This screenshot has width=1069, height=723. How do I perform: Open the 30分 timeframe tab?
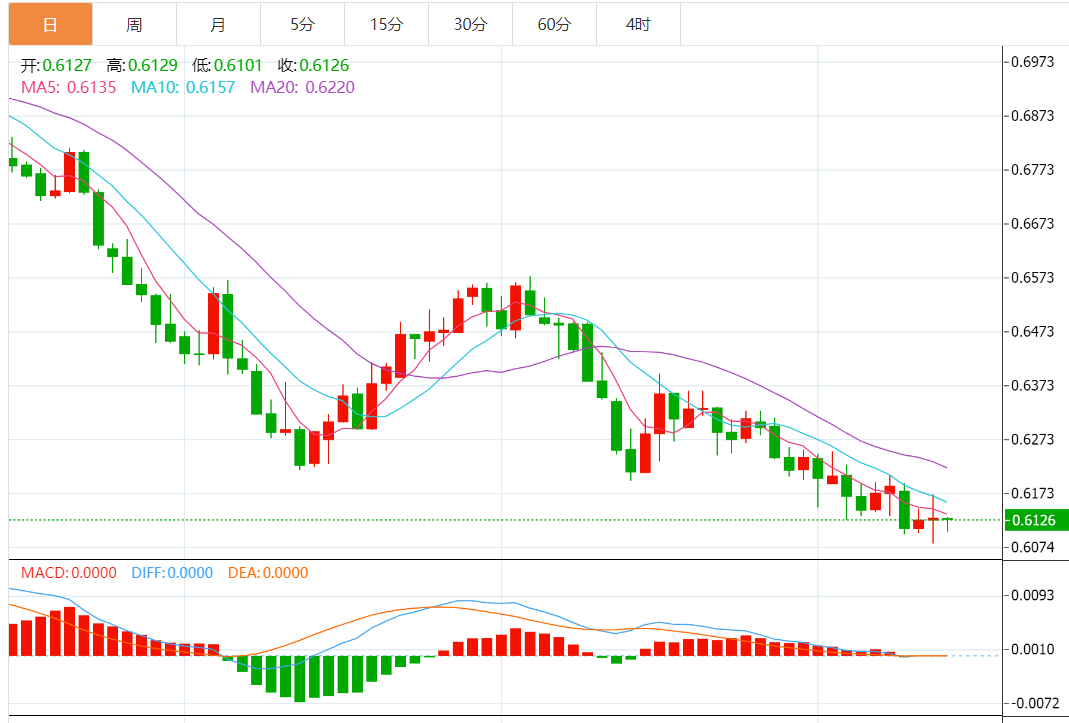(x=470, y=25)
